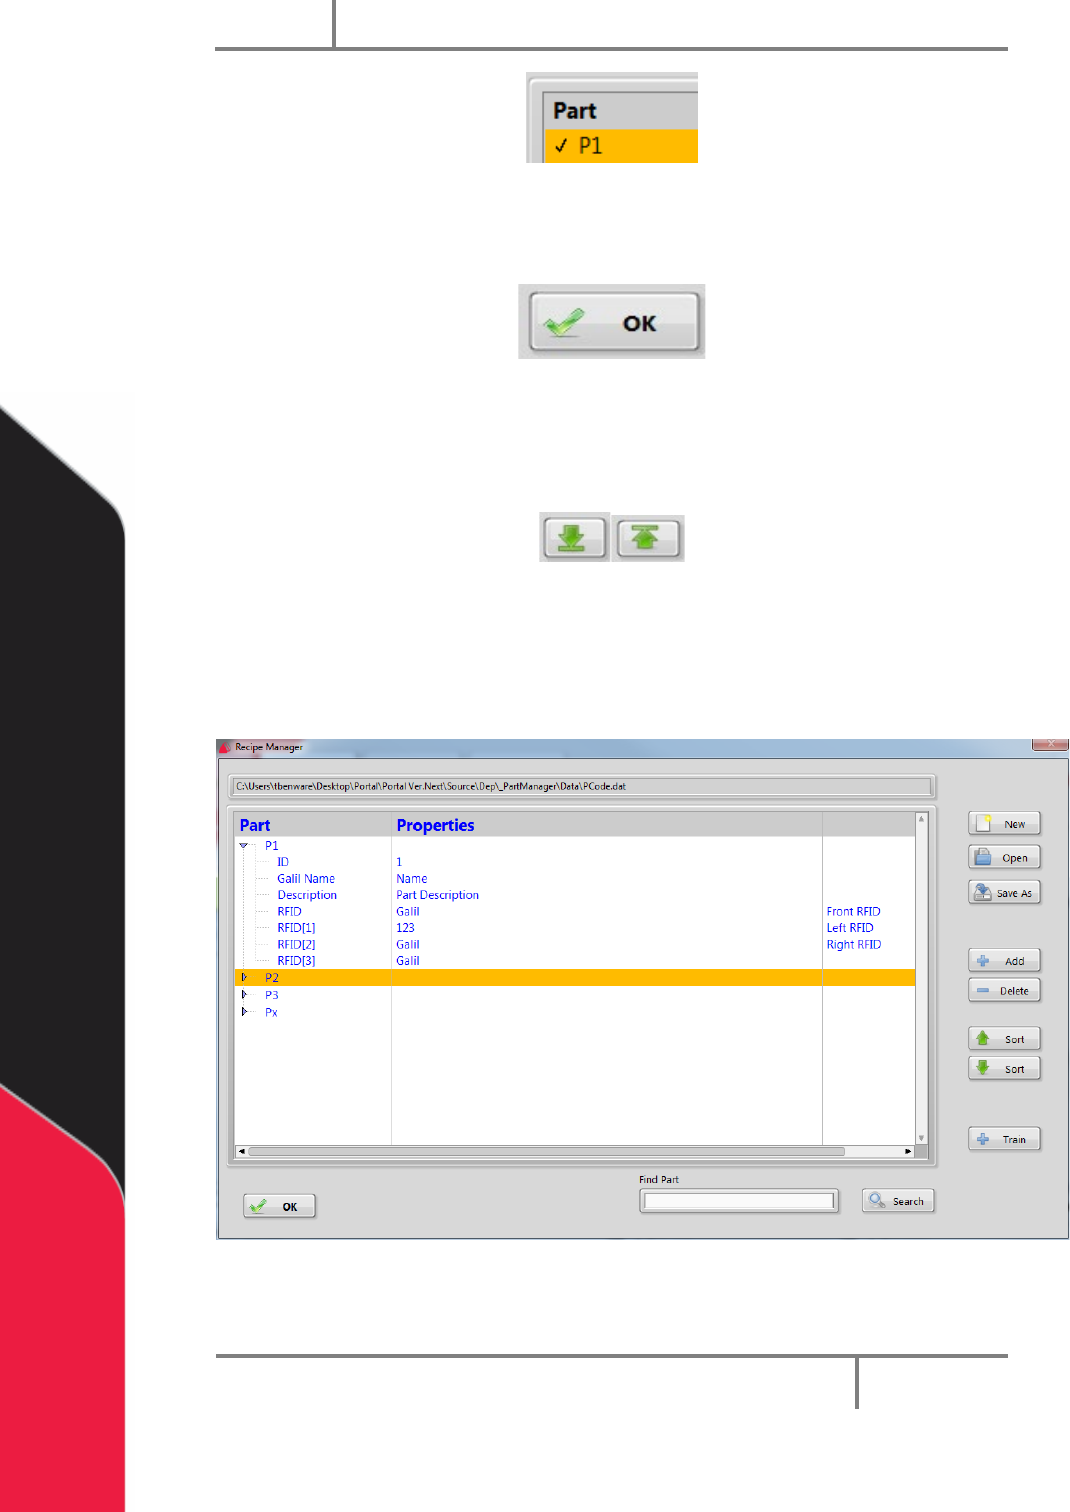Click the green up-arrow move button

pyautogui.click(x=648, y=538)
